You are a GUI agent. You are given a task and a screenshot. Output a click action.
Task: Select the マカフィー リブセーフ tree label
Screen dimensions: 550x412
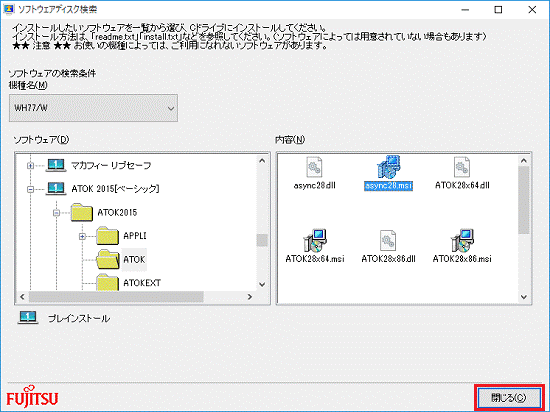click(111, 165)
